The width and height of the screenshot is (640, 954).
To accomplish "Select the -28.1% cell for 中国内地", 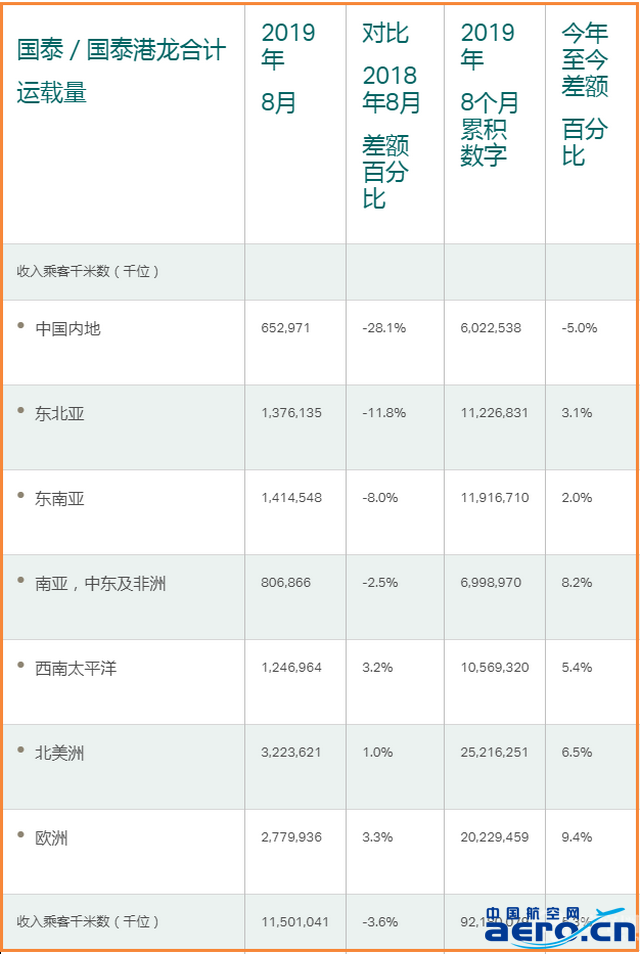I will pos(384,328).
